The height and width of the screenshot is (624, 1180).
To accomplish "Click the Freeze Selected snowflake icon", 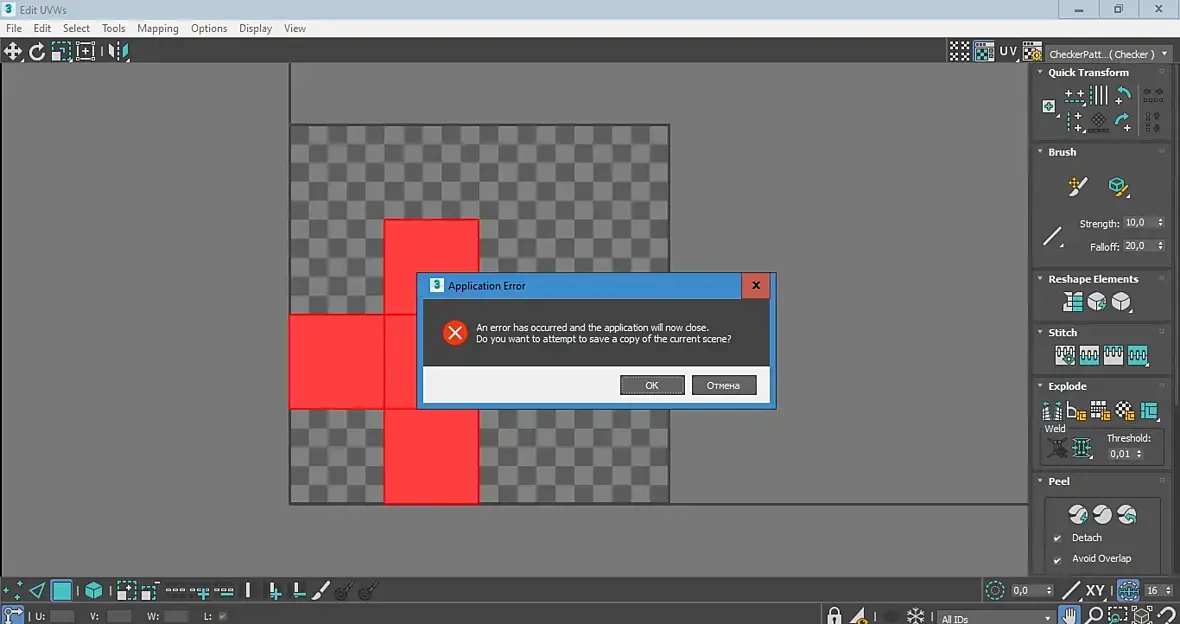I will pyautogui.click(x=915, y=615).
